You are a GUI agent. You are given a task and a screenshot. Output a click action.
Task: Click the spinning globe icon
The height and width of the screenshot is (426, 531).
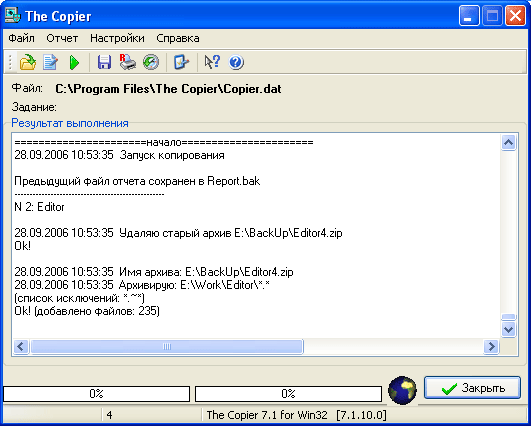(402, 390)
